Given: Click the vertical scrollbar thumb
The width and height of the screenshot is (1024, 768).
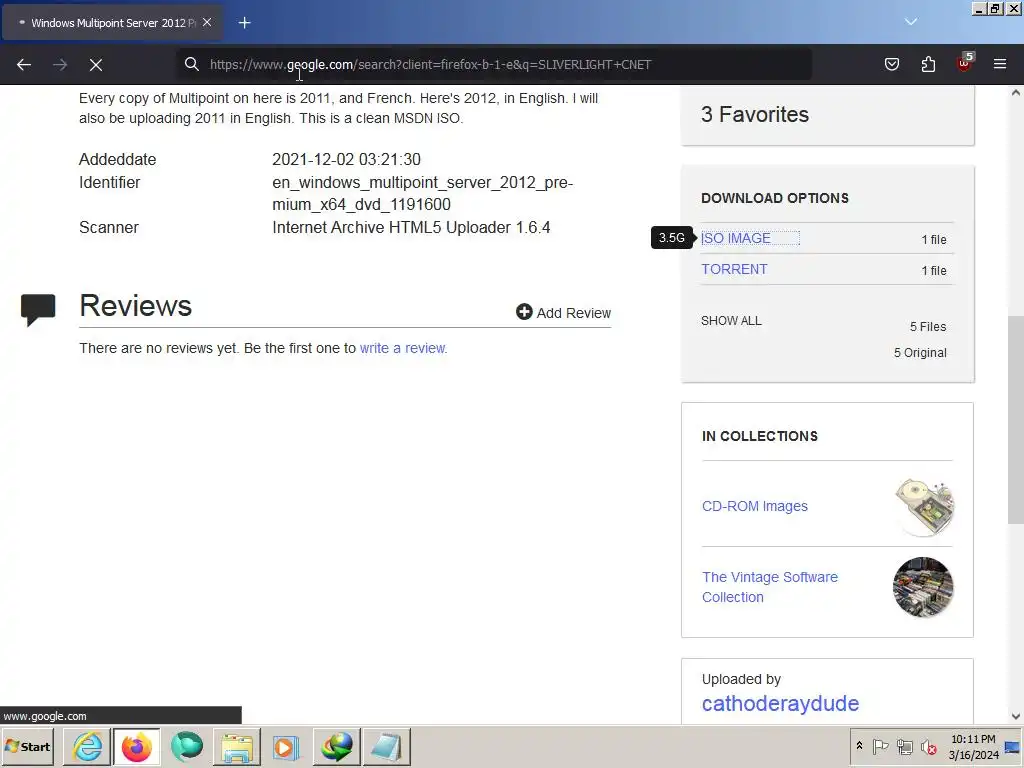Looking at the screenshot, I should (1016, 419).
